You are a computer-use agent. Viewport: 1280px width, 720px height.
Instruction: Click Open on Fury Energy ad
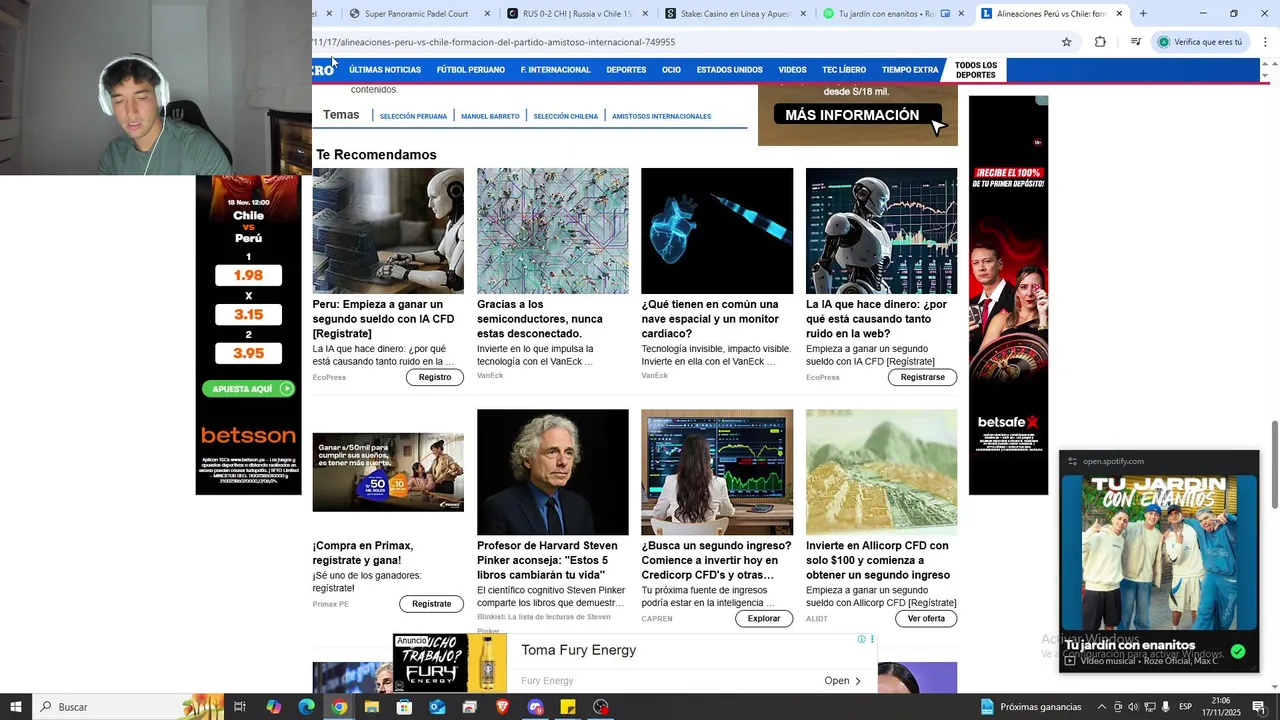(x=842, y=681)
